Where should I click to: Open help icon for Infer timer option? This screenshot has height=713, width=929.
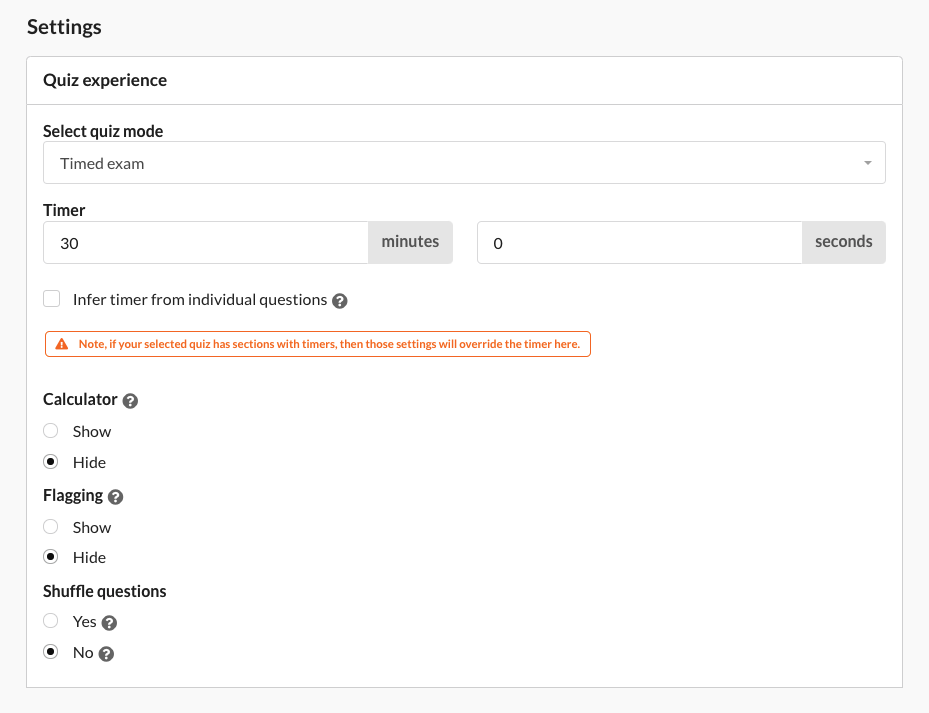coord(339,301)
